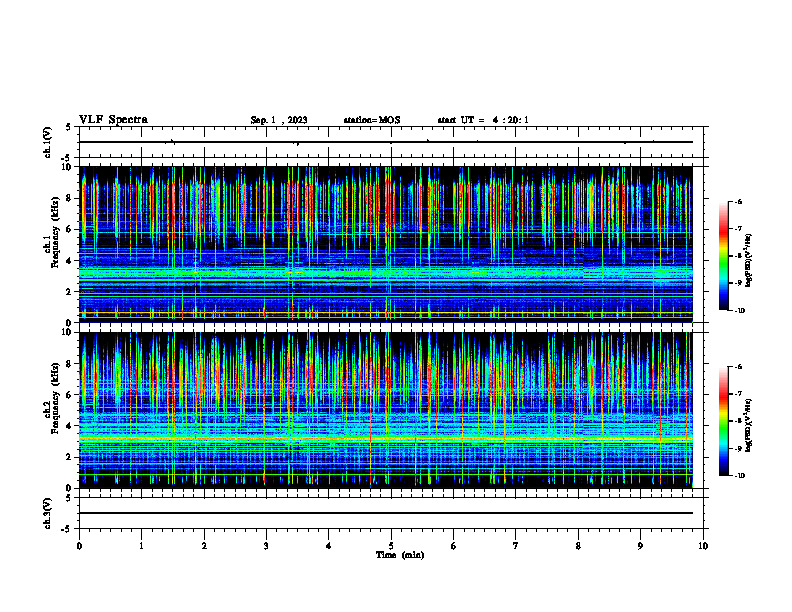The image size is (792, 612).
Task: Click time axis tick label "4"
Action: click(328, 546)
